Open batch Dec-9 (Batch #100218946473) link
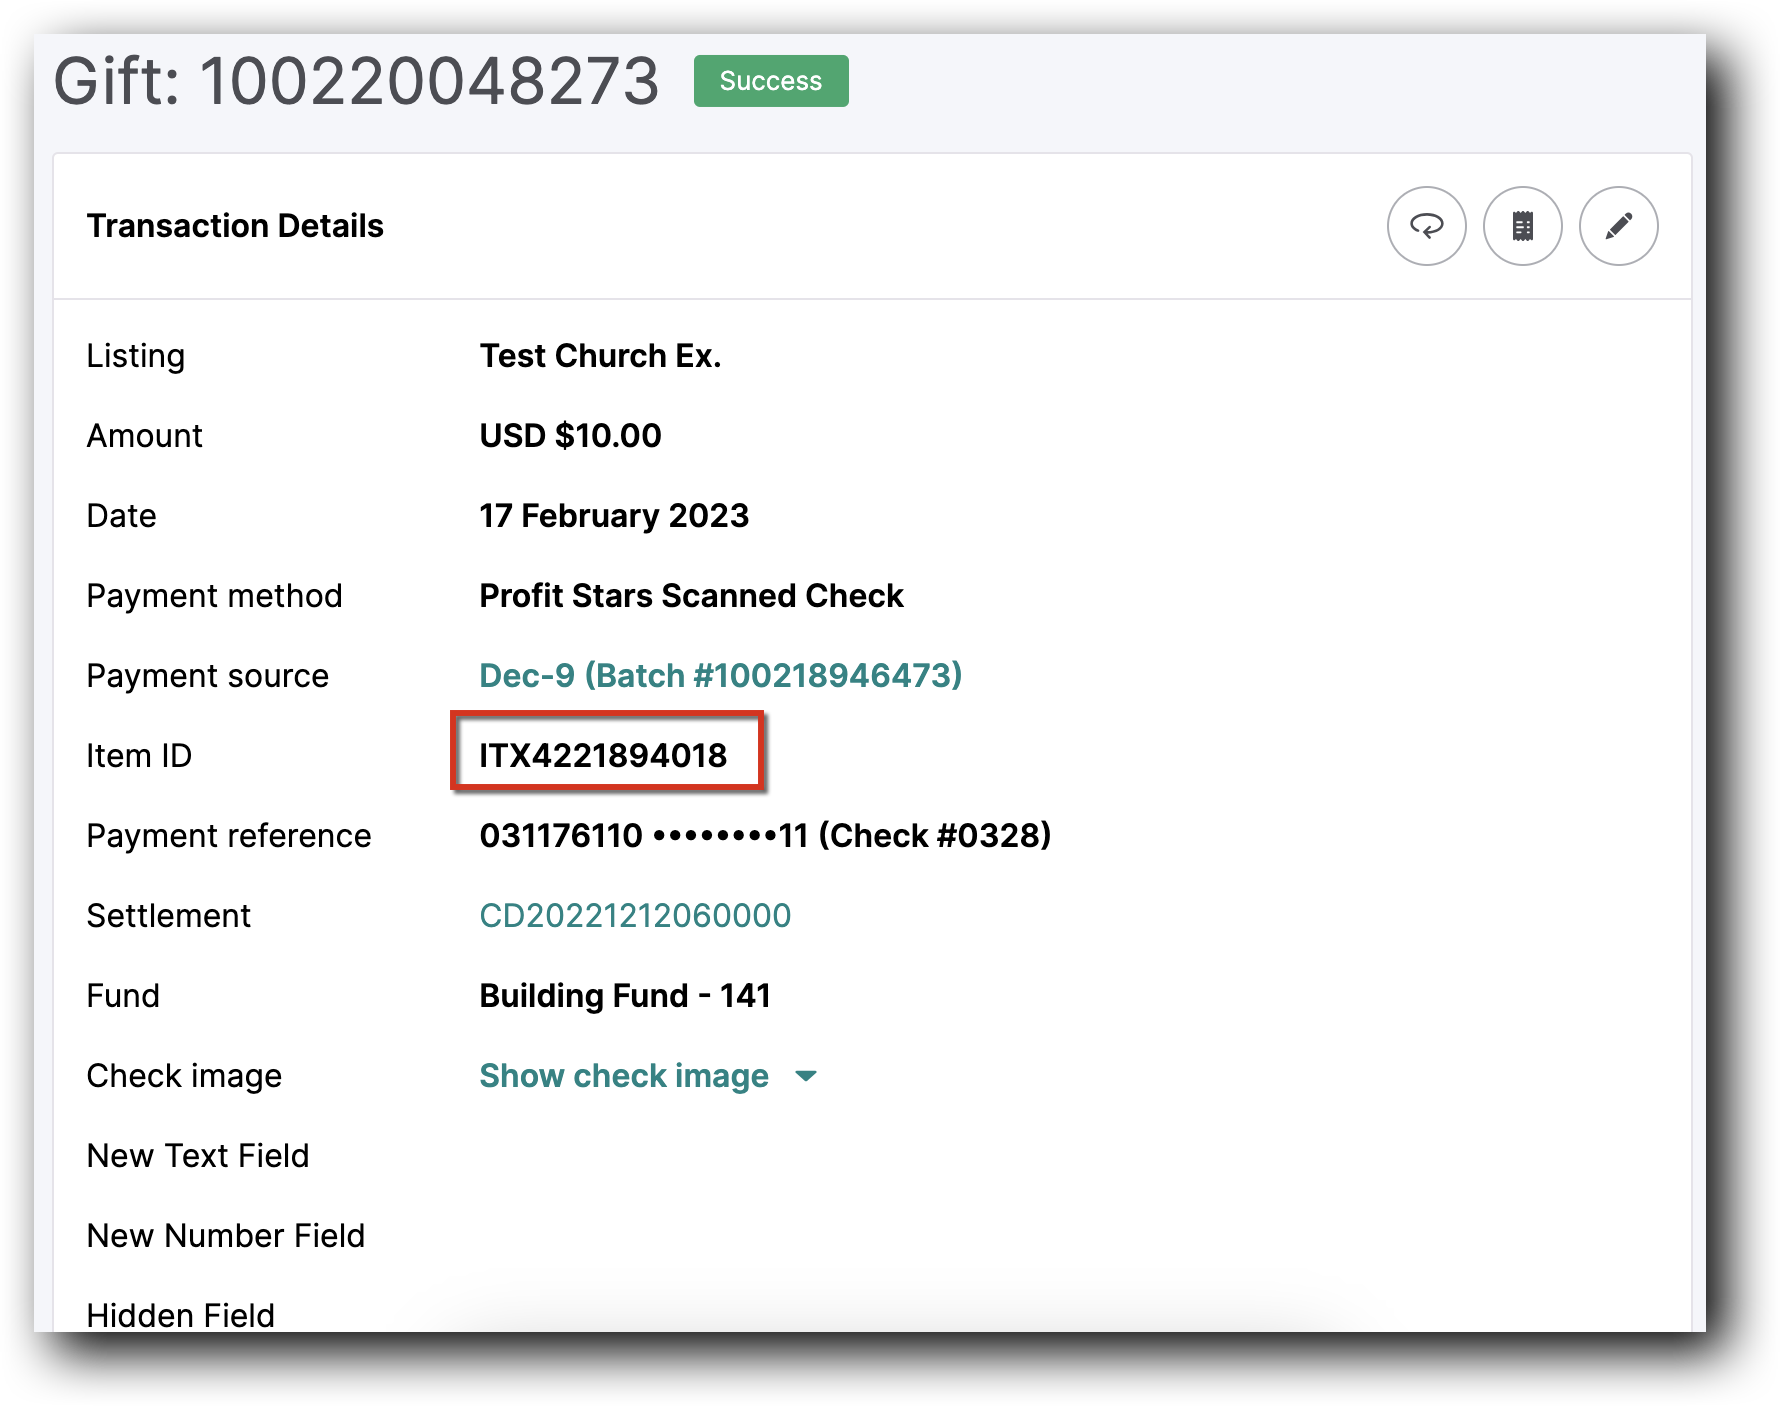1780x1406 pixels. tap(720, 675)
